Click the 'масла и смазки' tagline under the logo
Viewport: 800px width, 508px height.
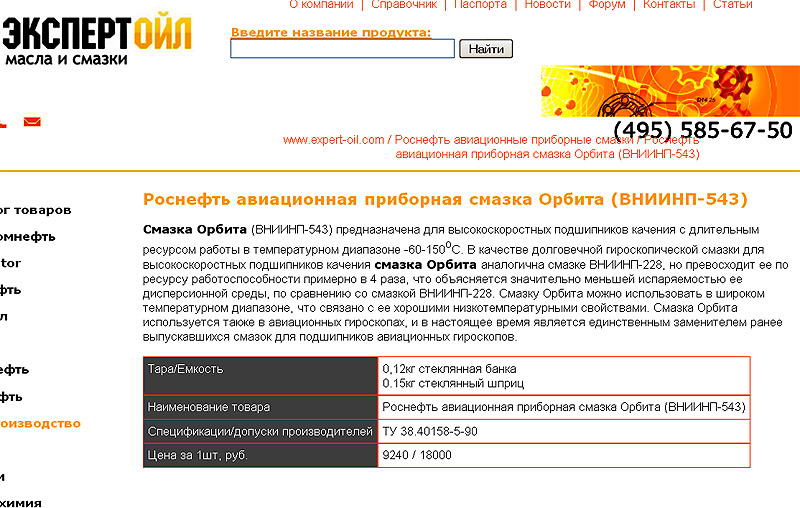(x=66, y=59)
